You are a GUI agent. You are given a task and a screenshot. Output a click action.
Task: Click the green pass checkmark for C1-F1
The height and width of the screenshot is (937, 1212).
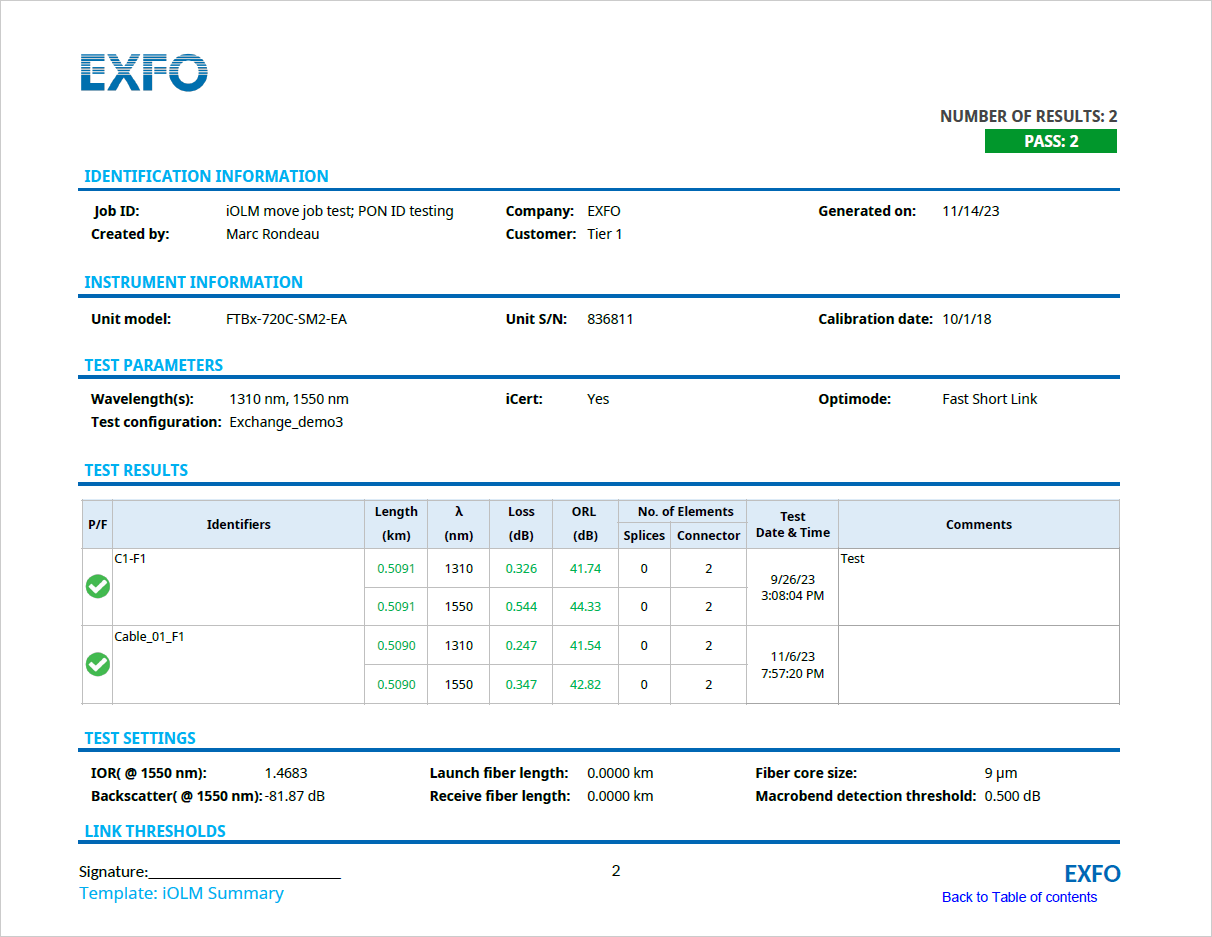pyautogui.click(x=98, y=587)
